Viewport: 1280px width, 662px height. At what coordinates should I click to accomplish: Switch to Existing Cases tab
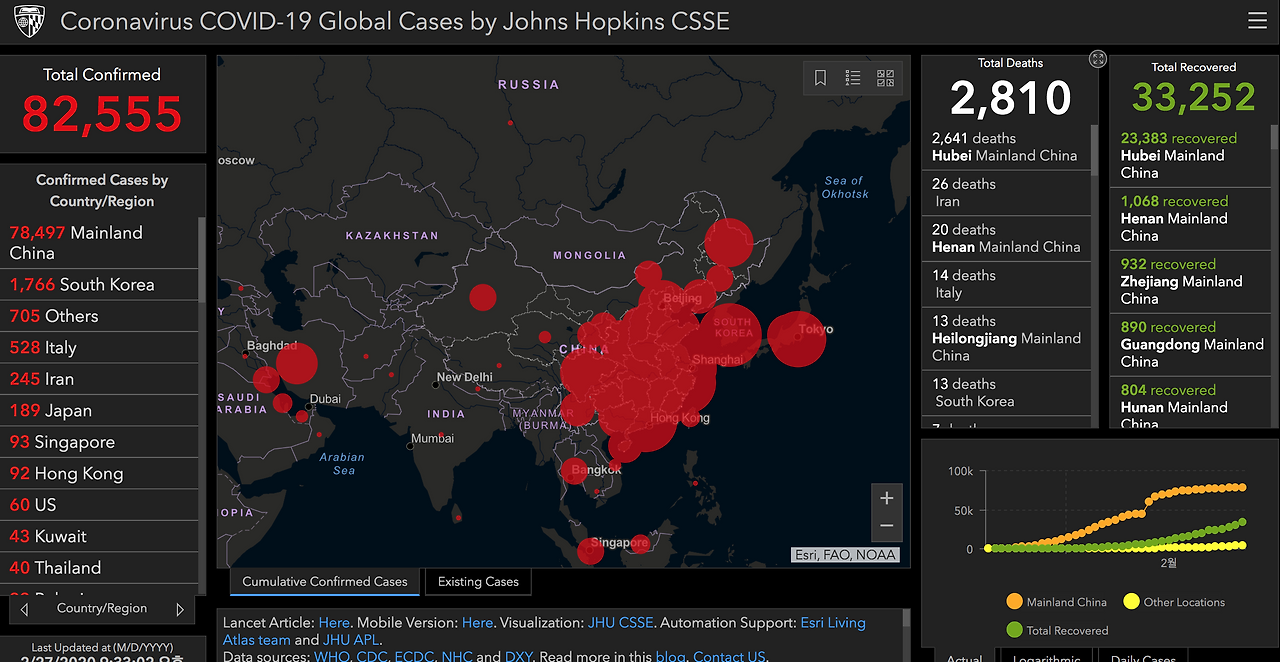tap(478, 581)
